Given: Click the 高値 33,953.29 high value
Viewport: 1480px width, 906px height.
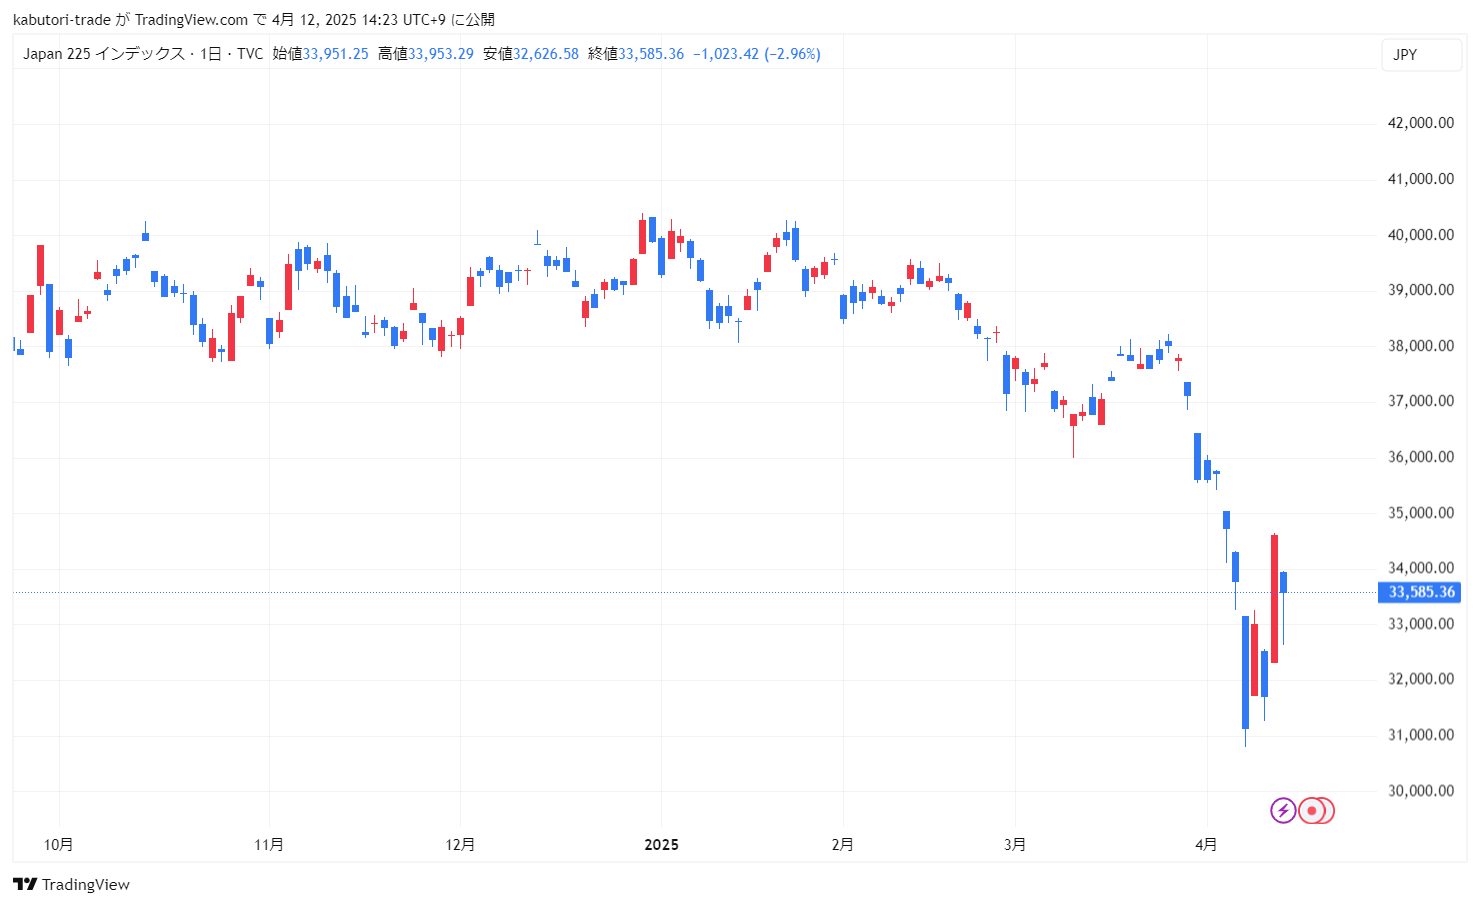Looking at the screenshot, I should point(425,54).
